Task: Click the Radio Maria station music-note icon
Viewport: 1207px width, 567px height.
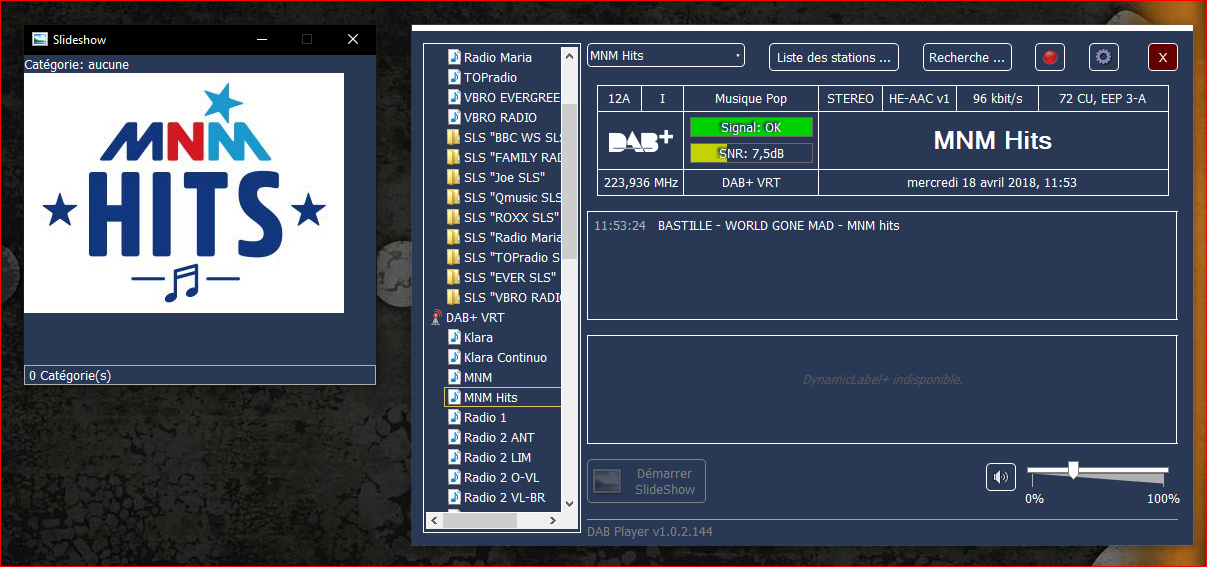Action: point(454,57)
